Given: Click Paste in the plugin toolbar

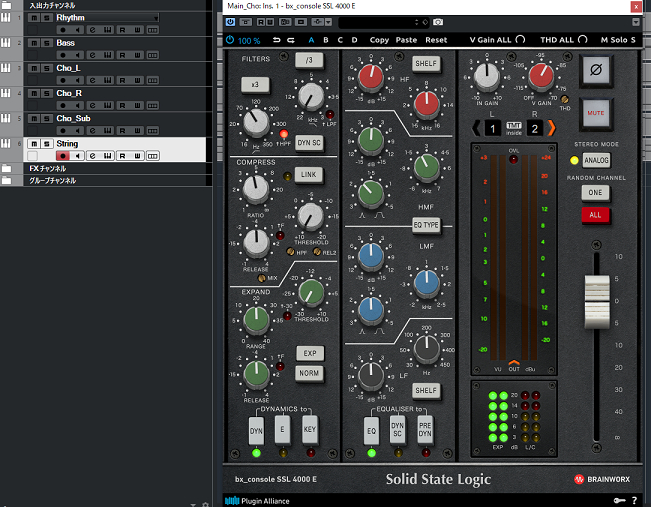Looking at the screenshot, I should [406, 40].
